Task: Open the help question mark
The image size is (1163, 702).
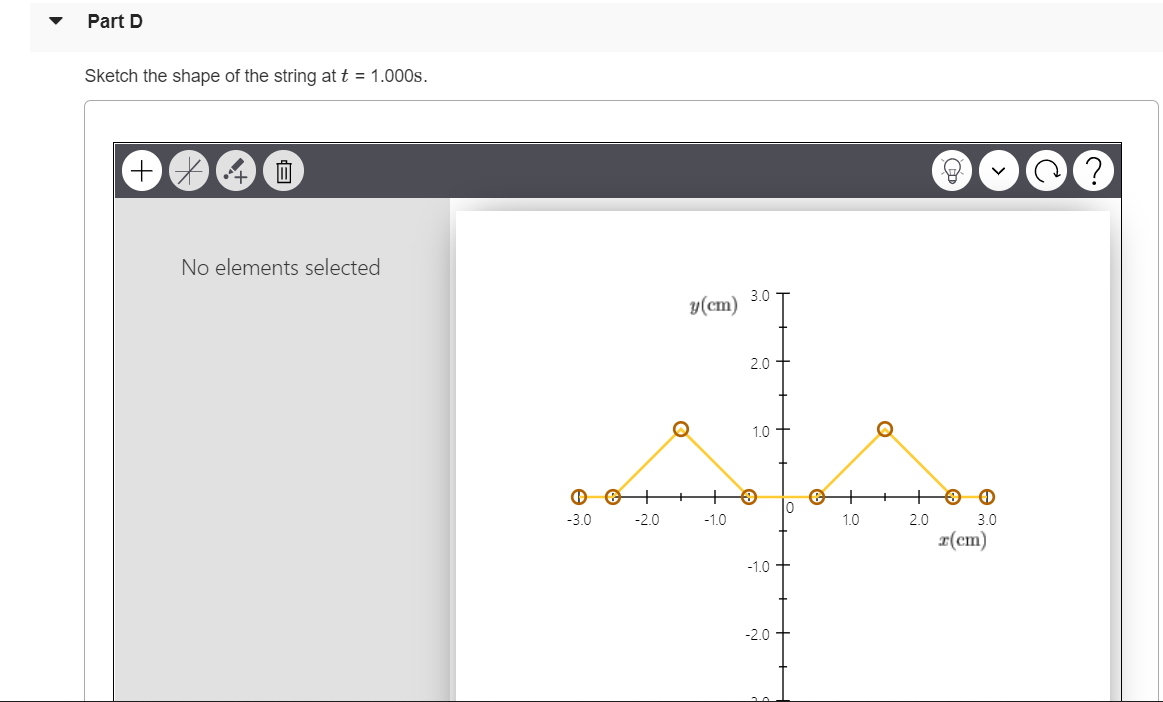Action: coord(1094,170)
